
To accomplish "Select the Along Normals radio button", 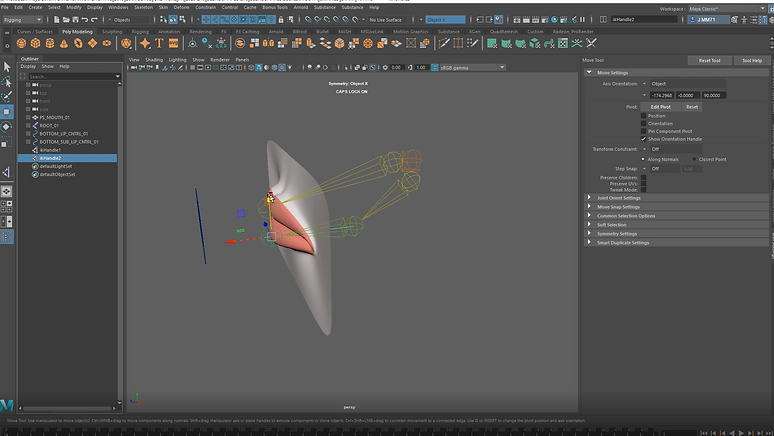I will point(643,159).
